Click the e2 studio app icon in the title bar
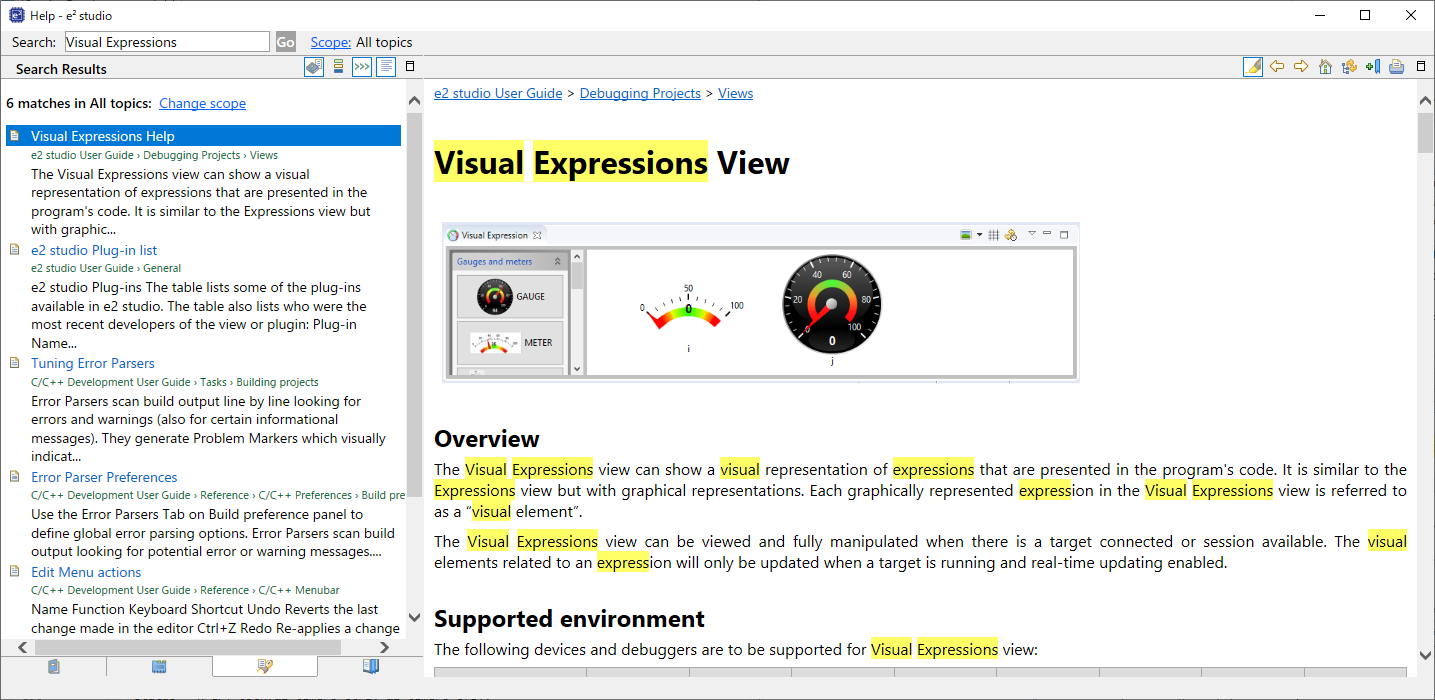This screenshot has height=700, width=1435. [16, 15]
